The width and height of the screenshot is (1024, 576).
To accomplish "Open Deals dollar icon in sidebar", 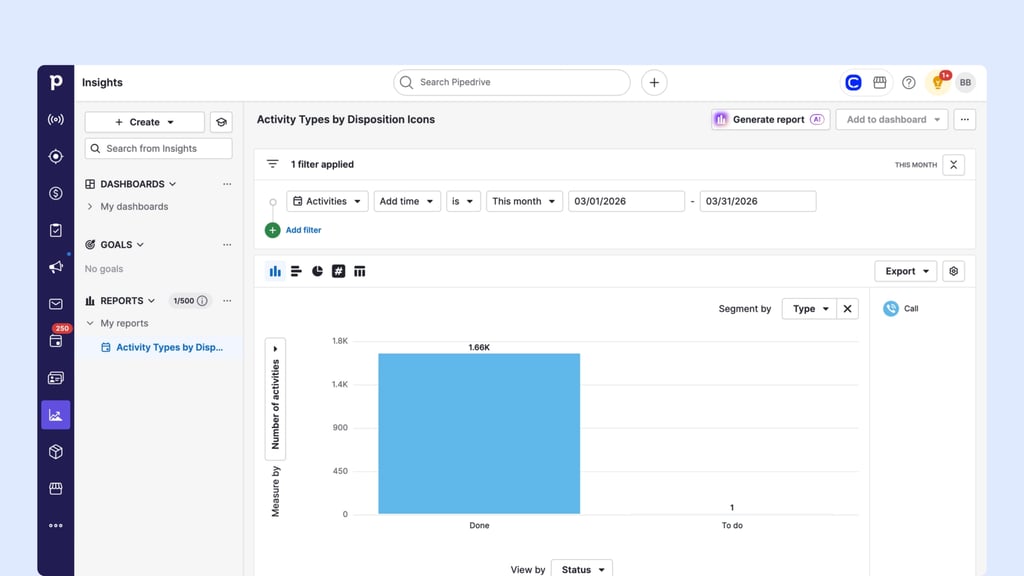I will (x=56, y=193).
